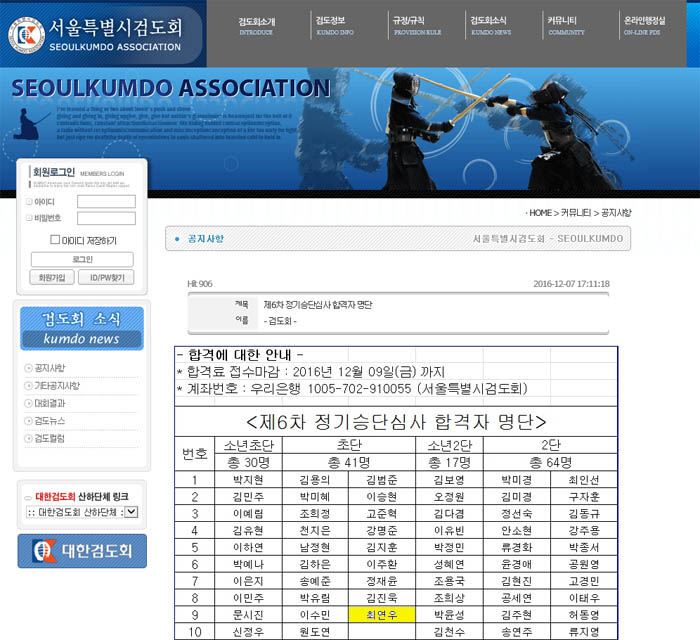Click the 합격료 접수마감 deadline line
The height and width of the screenshot is (640, 700).
tap(311, 372)
